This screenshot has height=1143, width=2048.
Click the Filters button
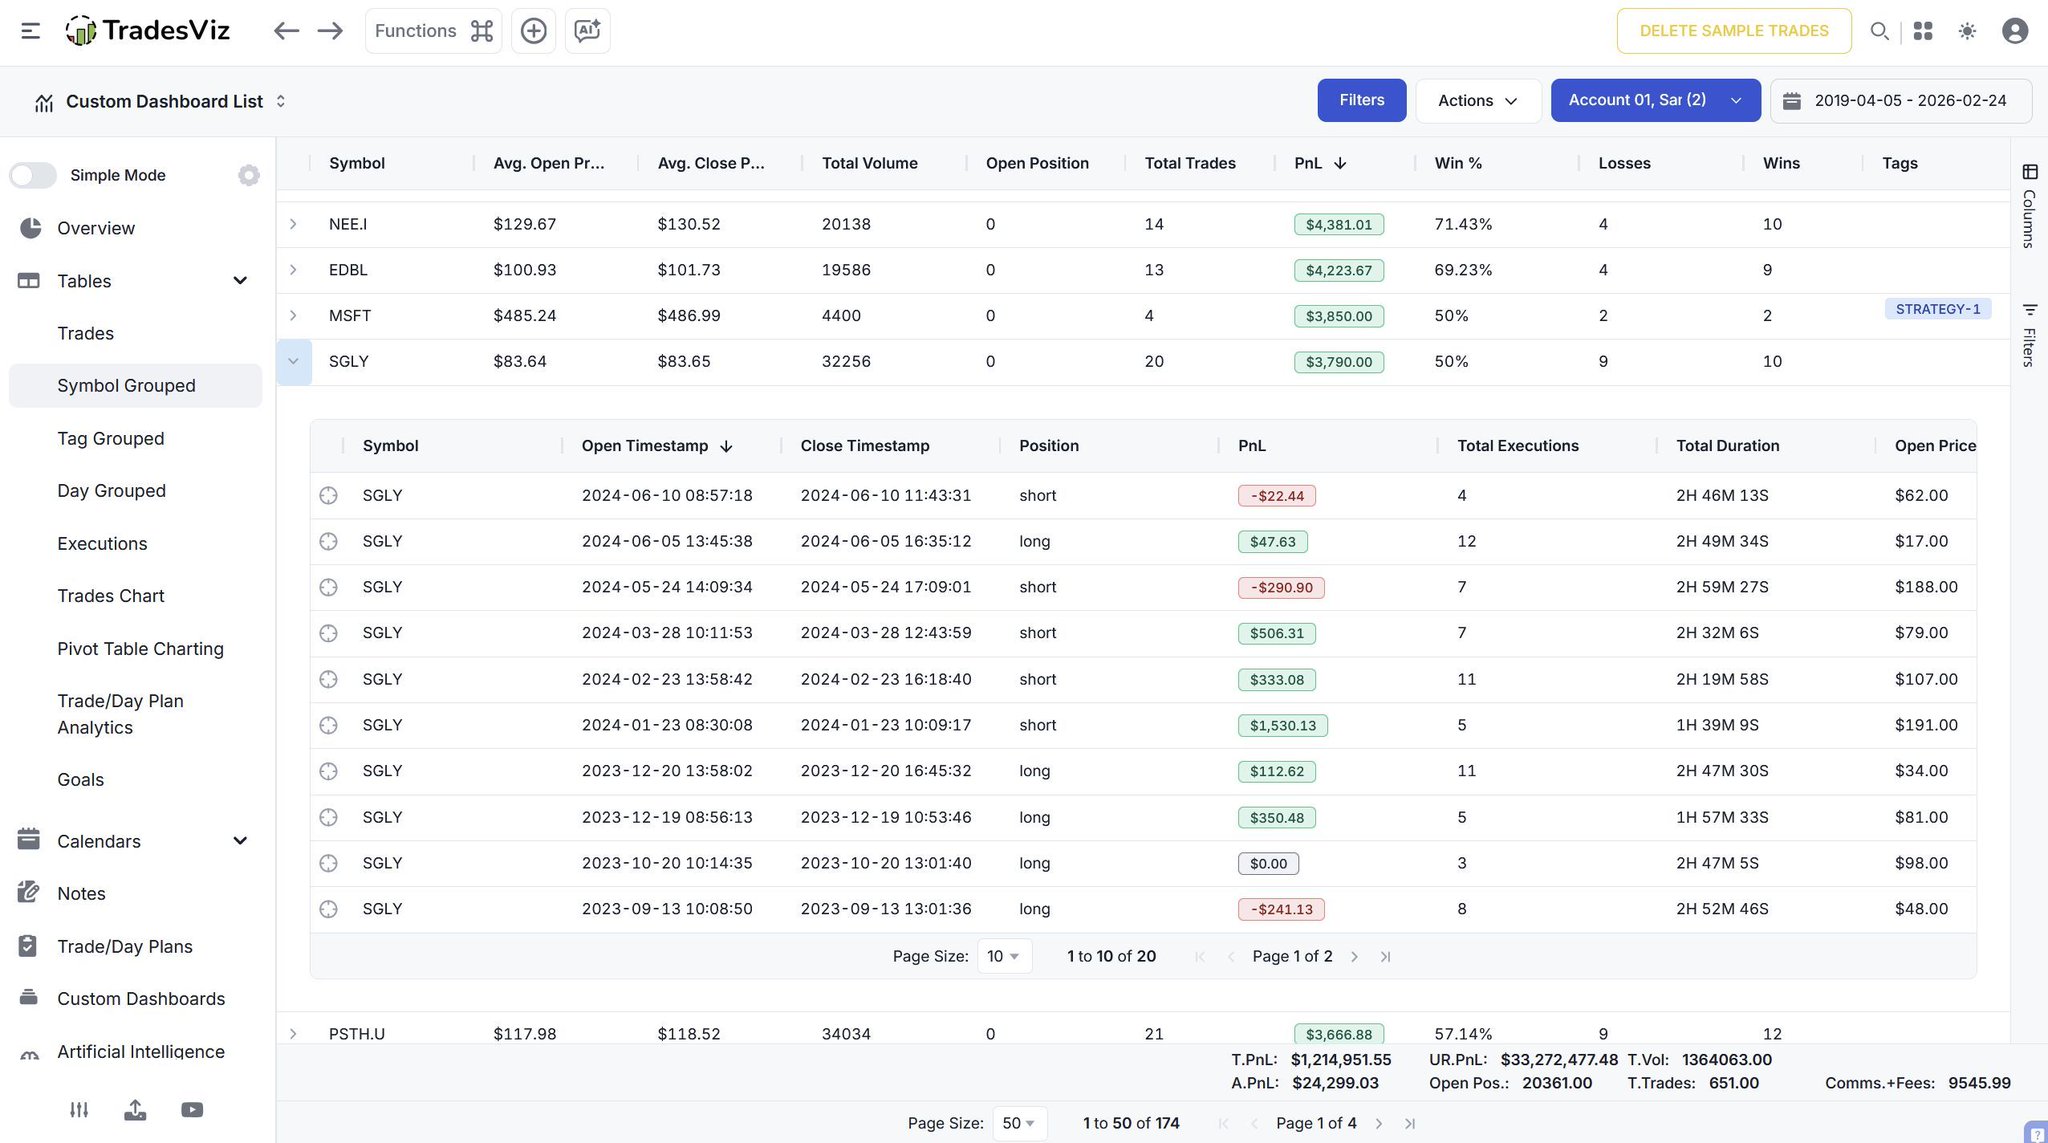tap(1361, 101)
